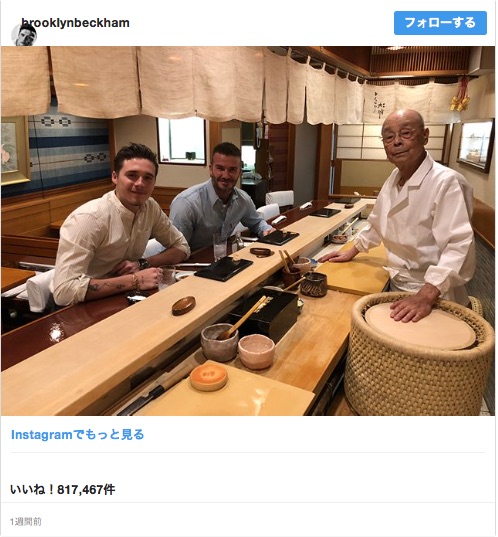Screen dimensions: 498x537
Task: Click the pink ceramic bowl on counter
Action: click(x=256, y=352)
